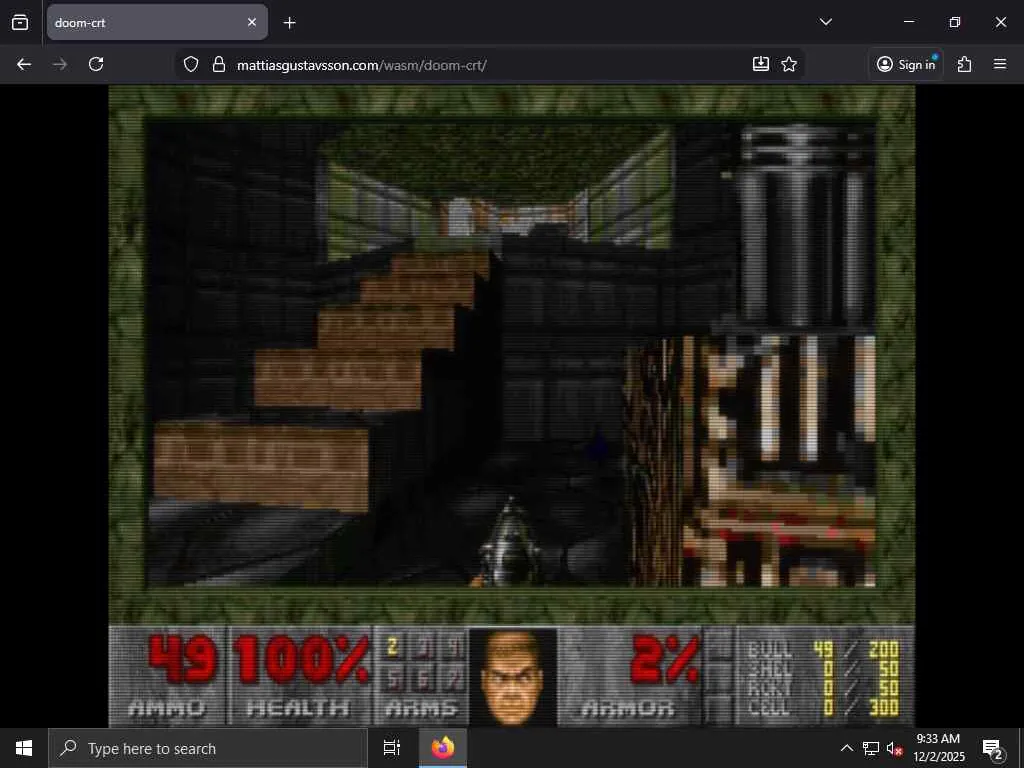Click the muted volume tray icon
The image size is (1024, 768).
click(x=894, y=748)
